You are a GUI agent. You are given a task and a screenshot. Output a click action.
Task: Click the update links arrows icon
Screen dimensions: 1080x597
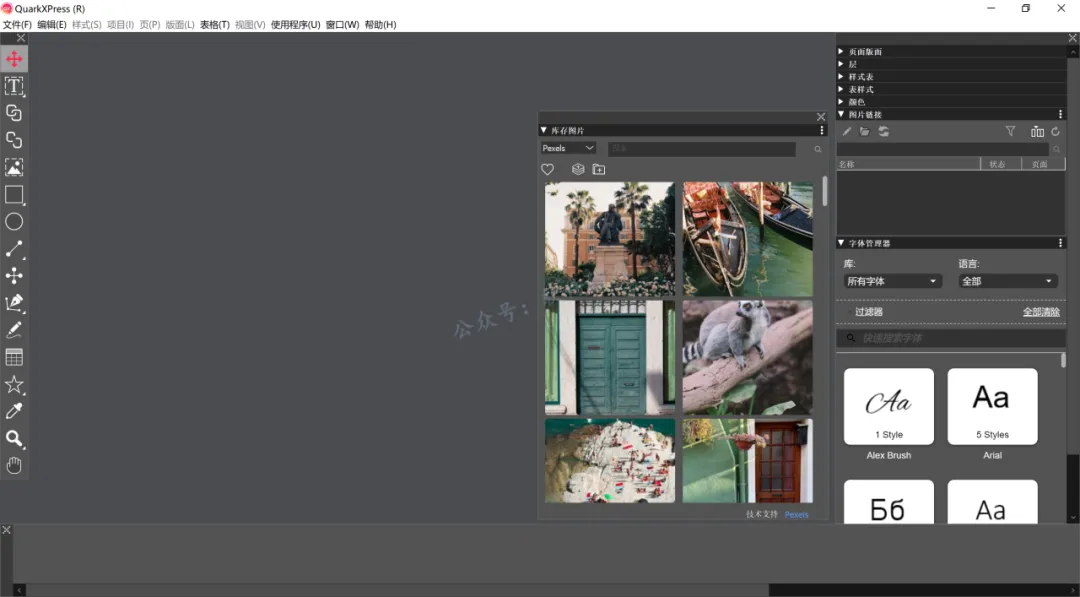click(884, 132)
